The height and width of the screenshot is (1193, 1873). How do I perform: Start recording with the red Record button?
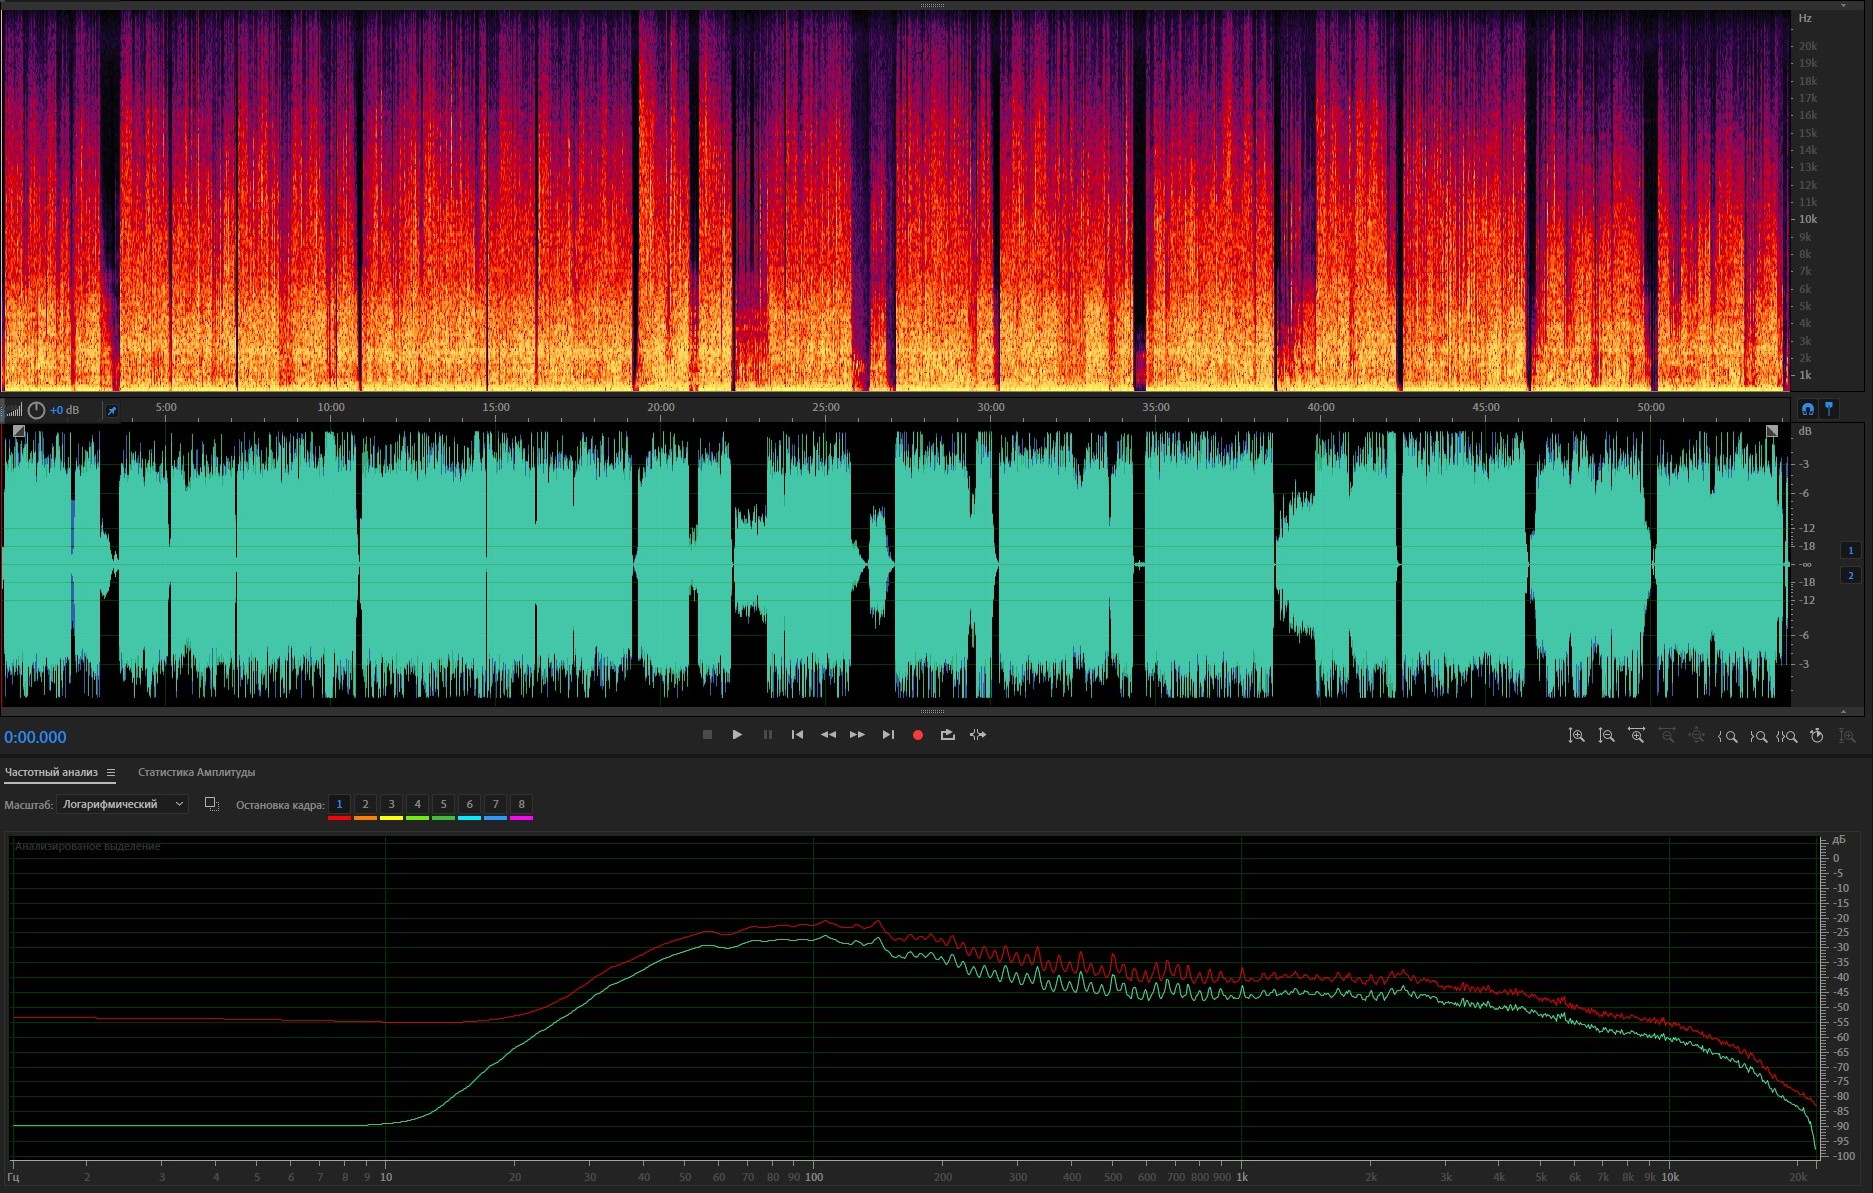[918, 735]
